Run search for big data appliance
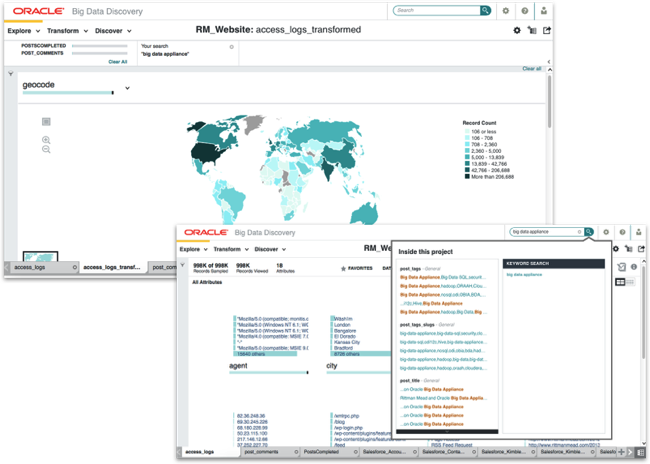The height and width of the screenshot is (464, 650). (x=589, y=232)
